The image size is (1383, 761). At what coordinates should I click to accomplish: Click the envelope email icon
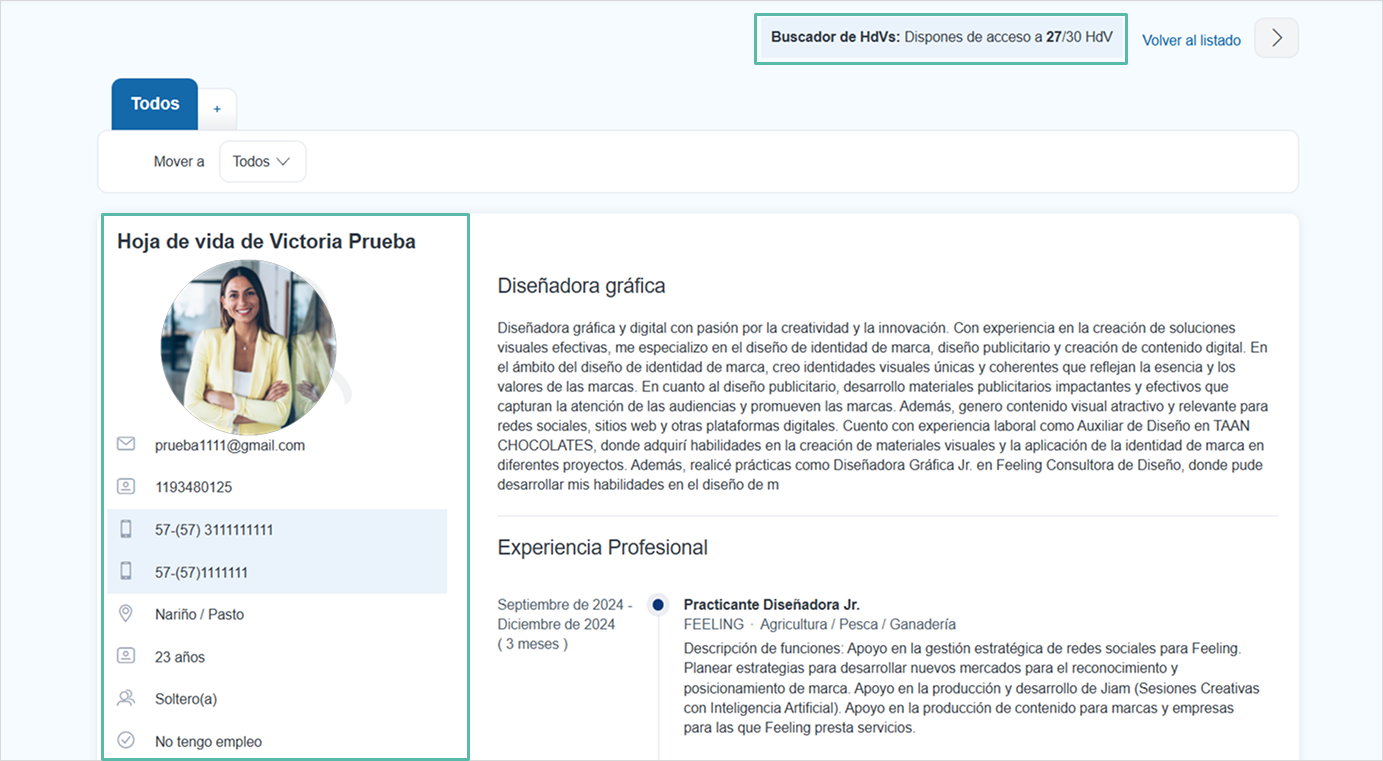126,444
